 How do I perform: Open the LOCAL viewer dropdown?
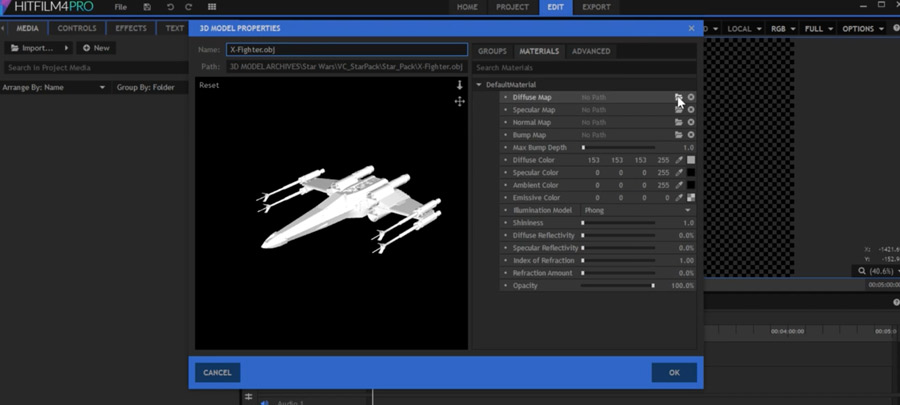pos(744,29)
